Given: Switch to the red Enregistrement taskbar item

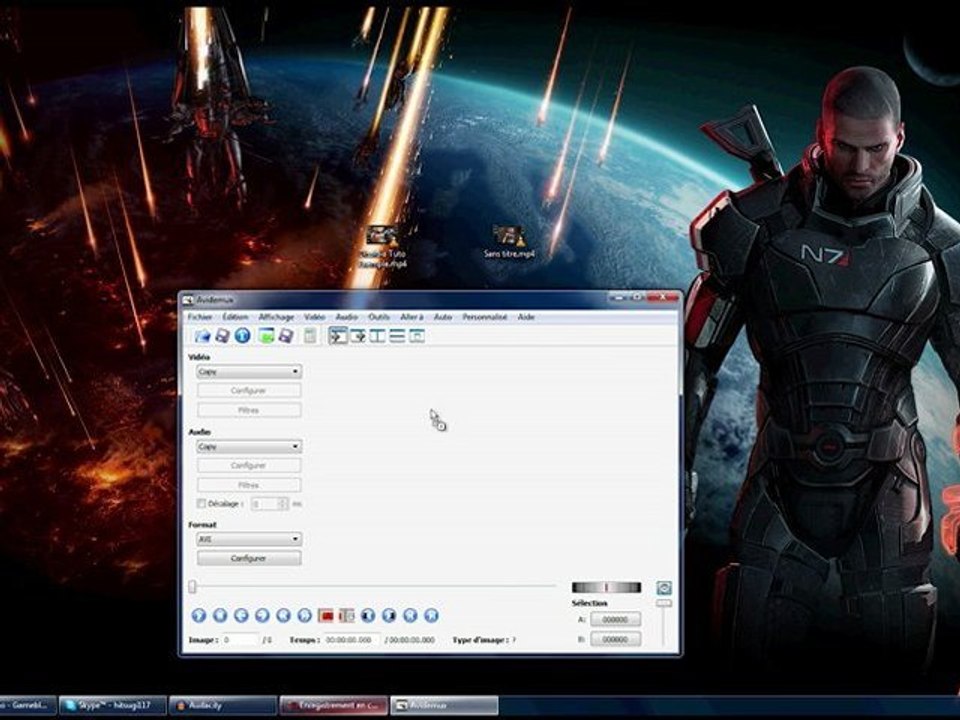Looking at the screenshot, I should (334, 705).
